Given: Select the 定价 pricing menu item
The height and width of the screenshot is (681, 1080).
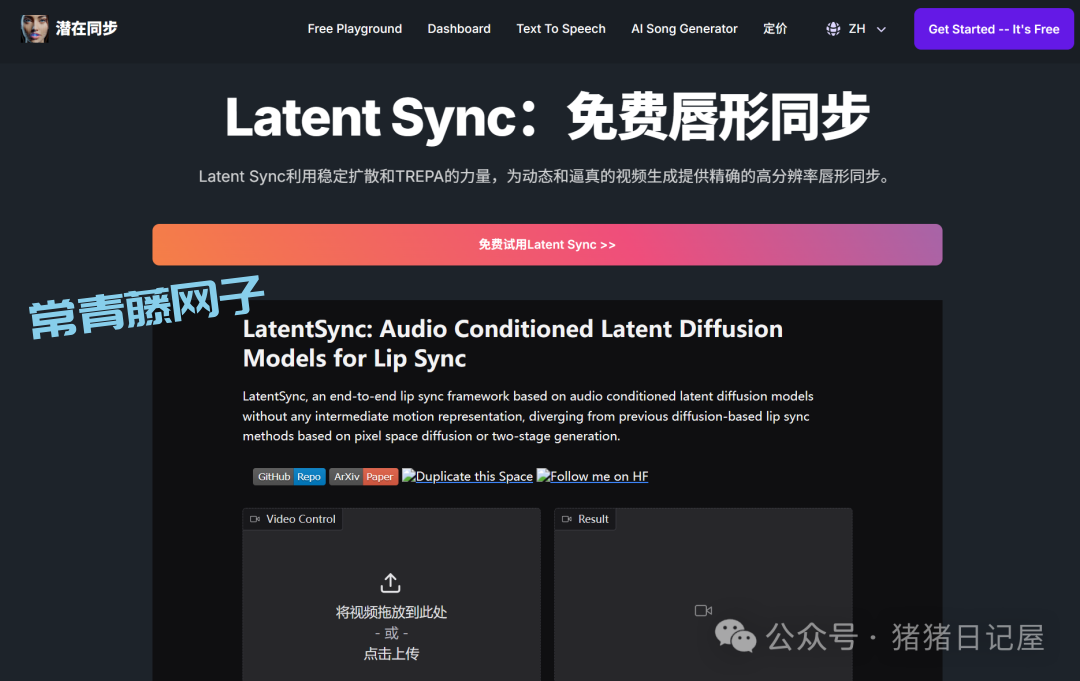Looking at the screenshot, I should [x=775, y=29].
